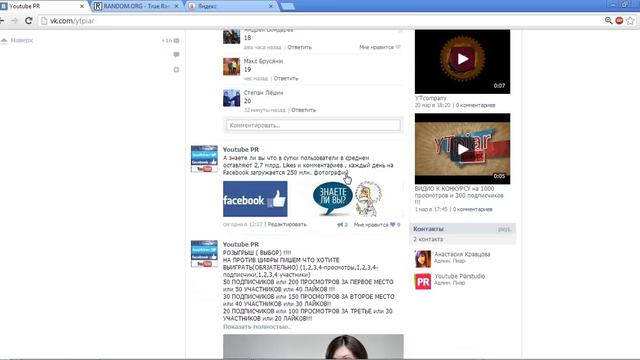
Task: Close the RANDOM.ORG tab
Action: click(x=176, y=6)
